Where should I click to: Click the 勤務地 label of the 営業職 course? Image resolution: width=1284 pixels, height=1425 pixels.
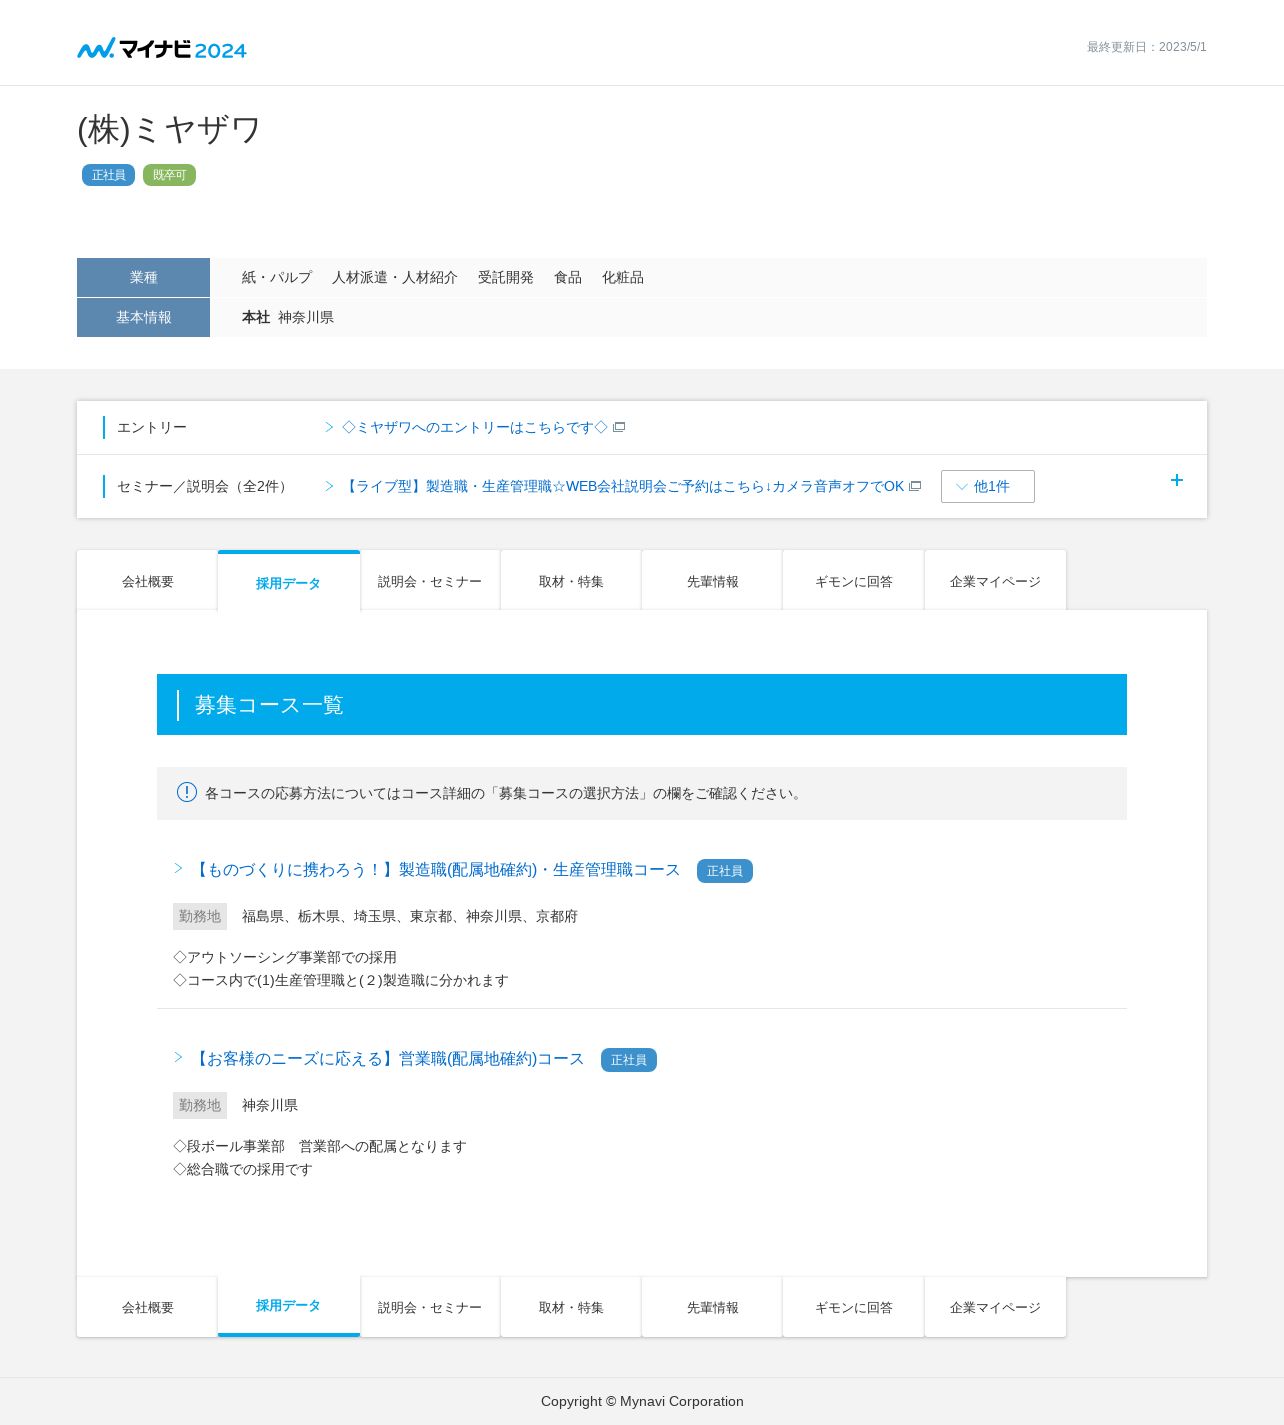(x=200, y=1105)
